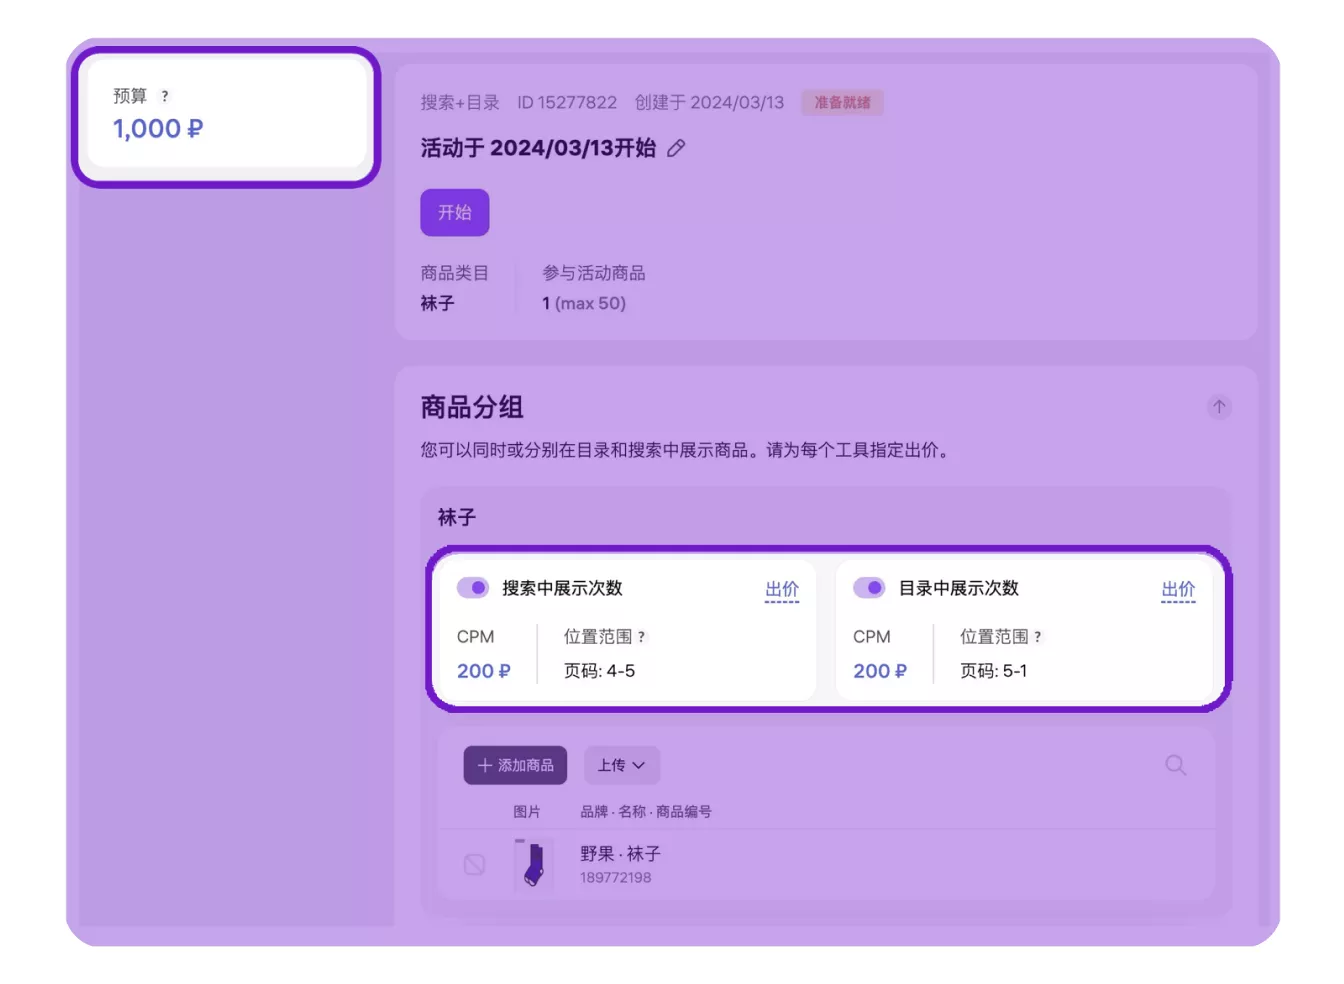Click help icon next to 位置范围 in search card

coord(641,637)
